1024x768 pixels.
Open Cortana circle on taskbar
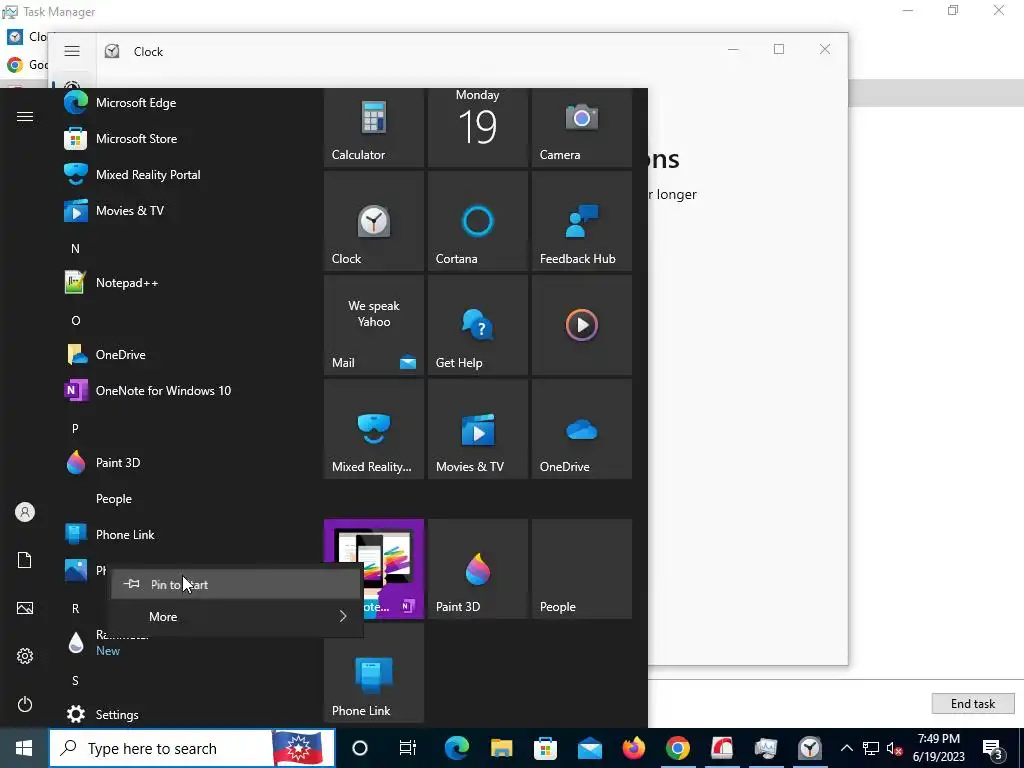(360, 748)
